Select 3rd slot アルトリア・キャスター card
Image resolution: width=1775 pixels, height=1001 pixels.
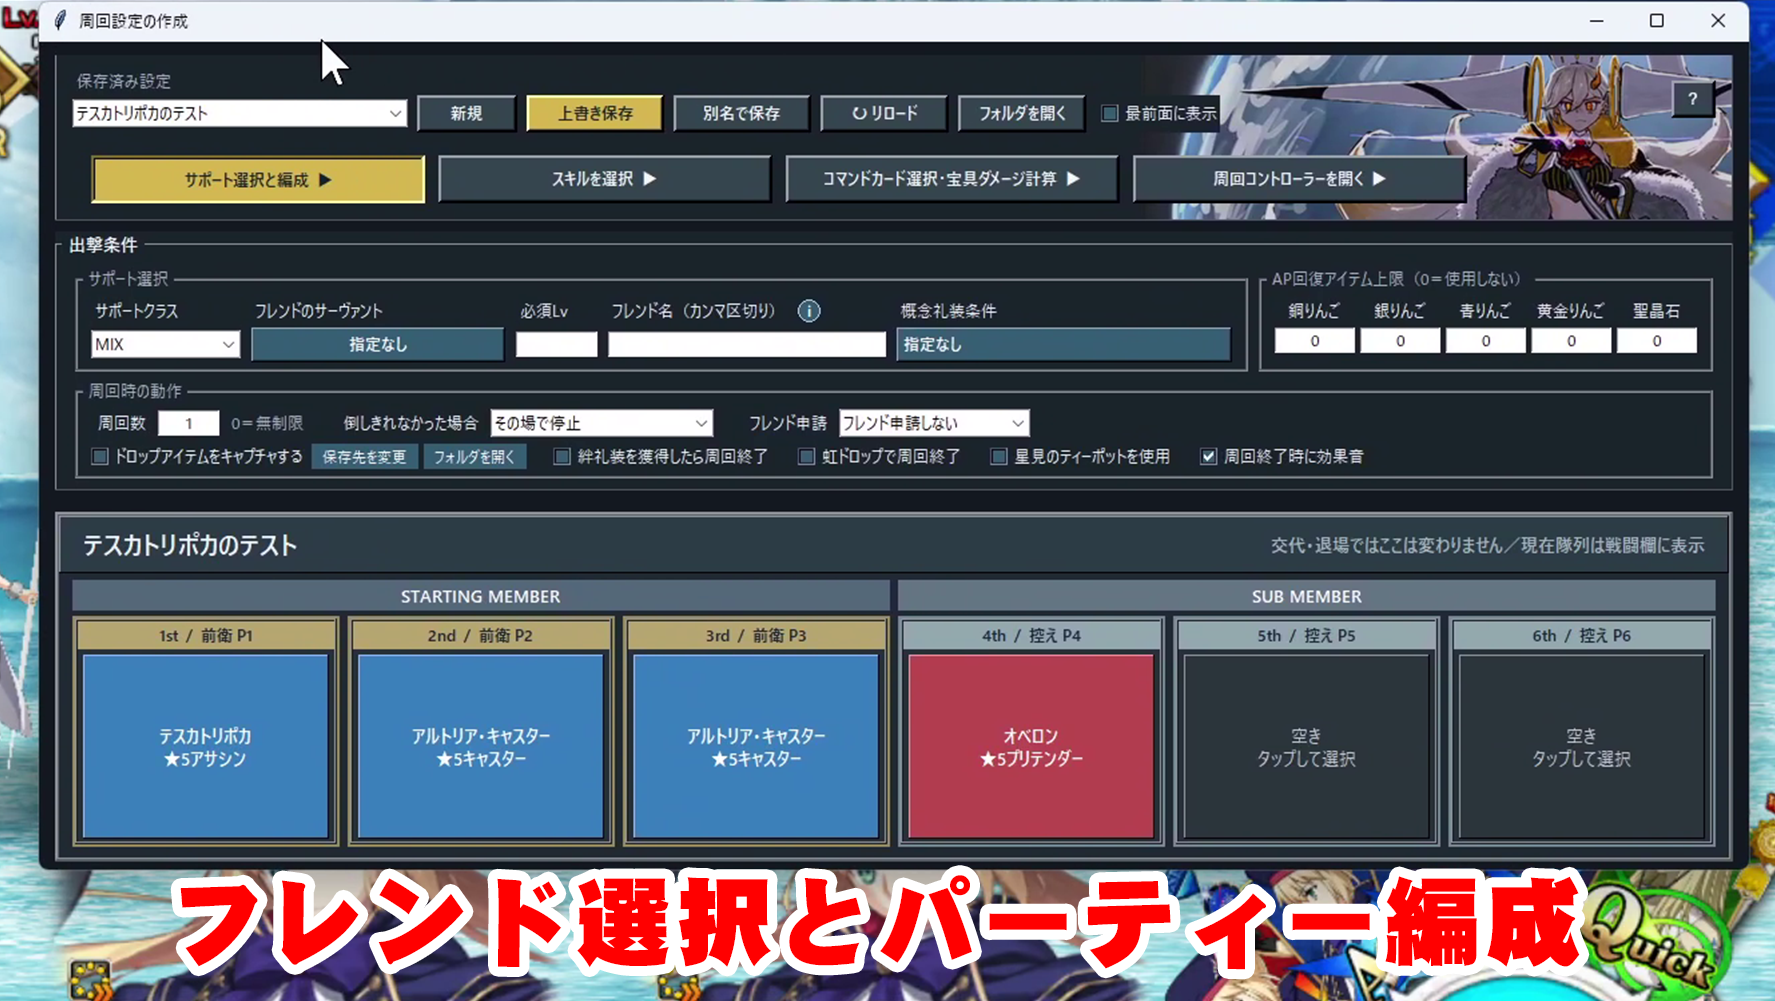point(756,746)
